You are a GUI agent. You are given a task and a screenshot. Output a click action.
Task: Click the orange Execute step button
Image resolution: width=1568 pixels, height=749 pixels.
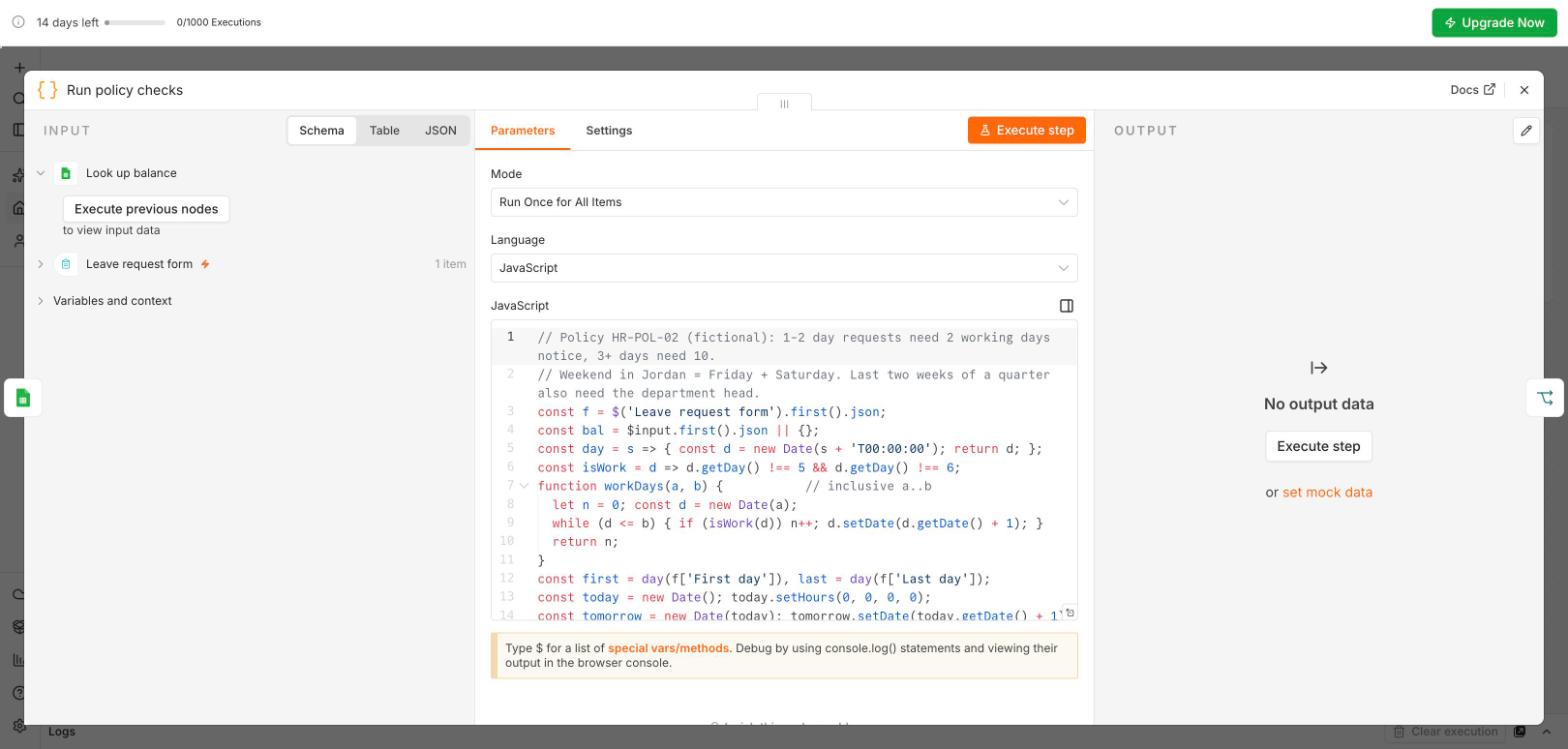pyautogui.click(x=1027, y=130)
